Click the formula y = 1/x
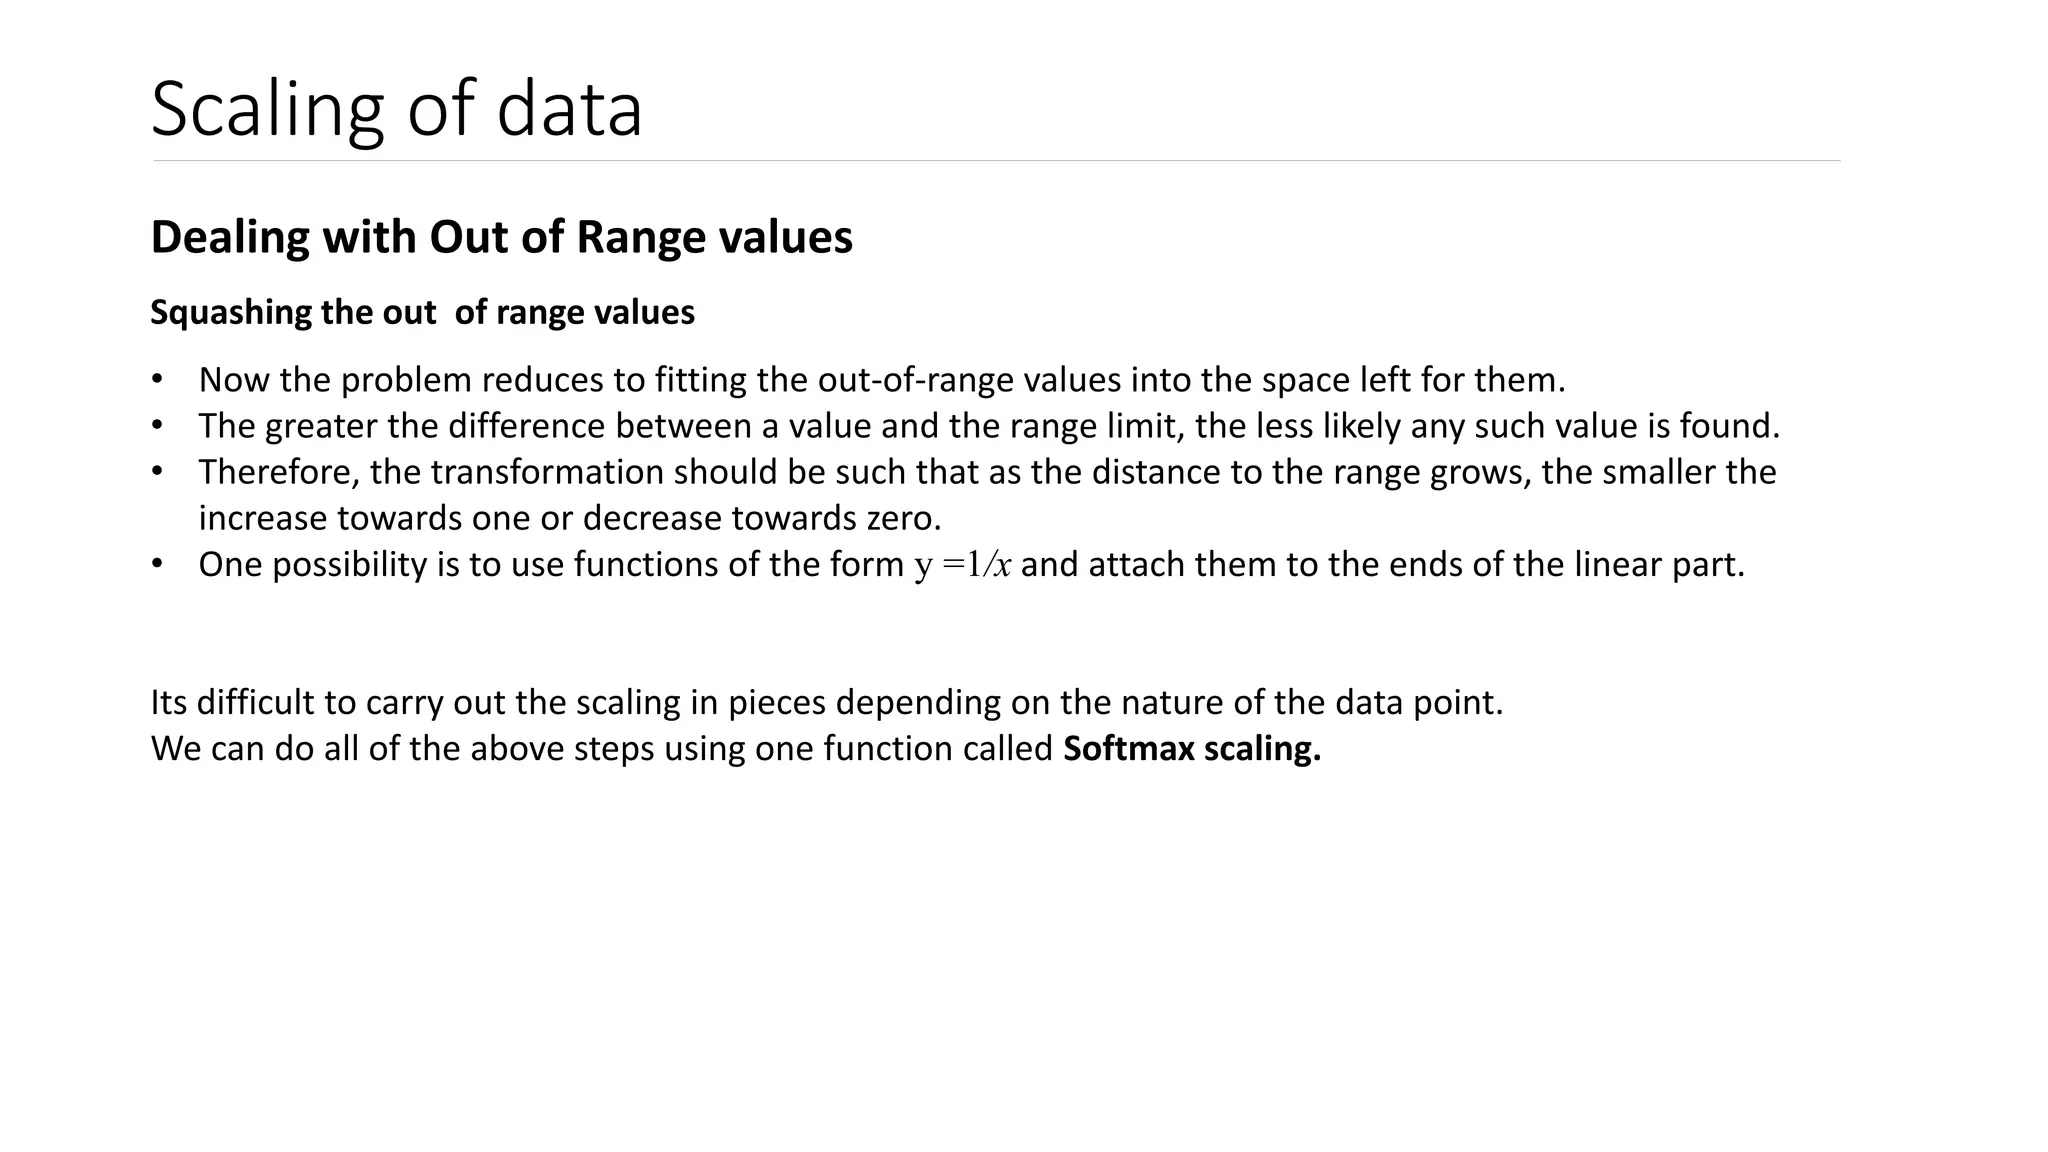This screenshot has width=2048, height=1152. pos(963,565)
